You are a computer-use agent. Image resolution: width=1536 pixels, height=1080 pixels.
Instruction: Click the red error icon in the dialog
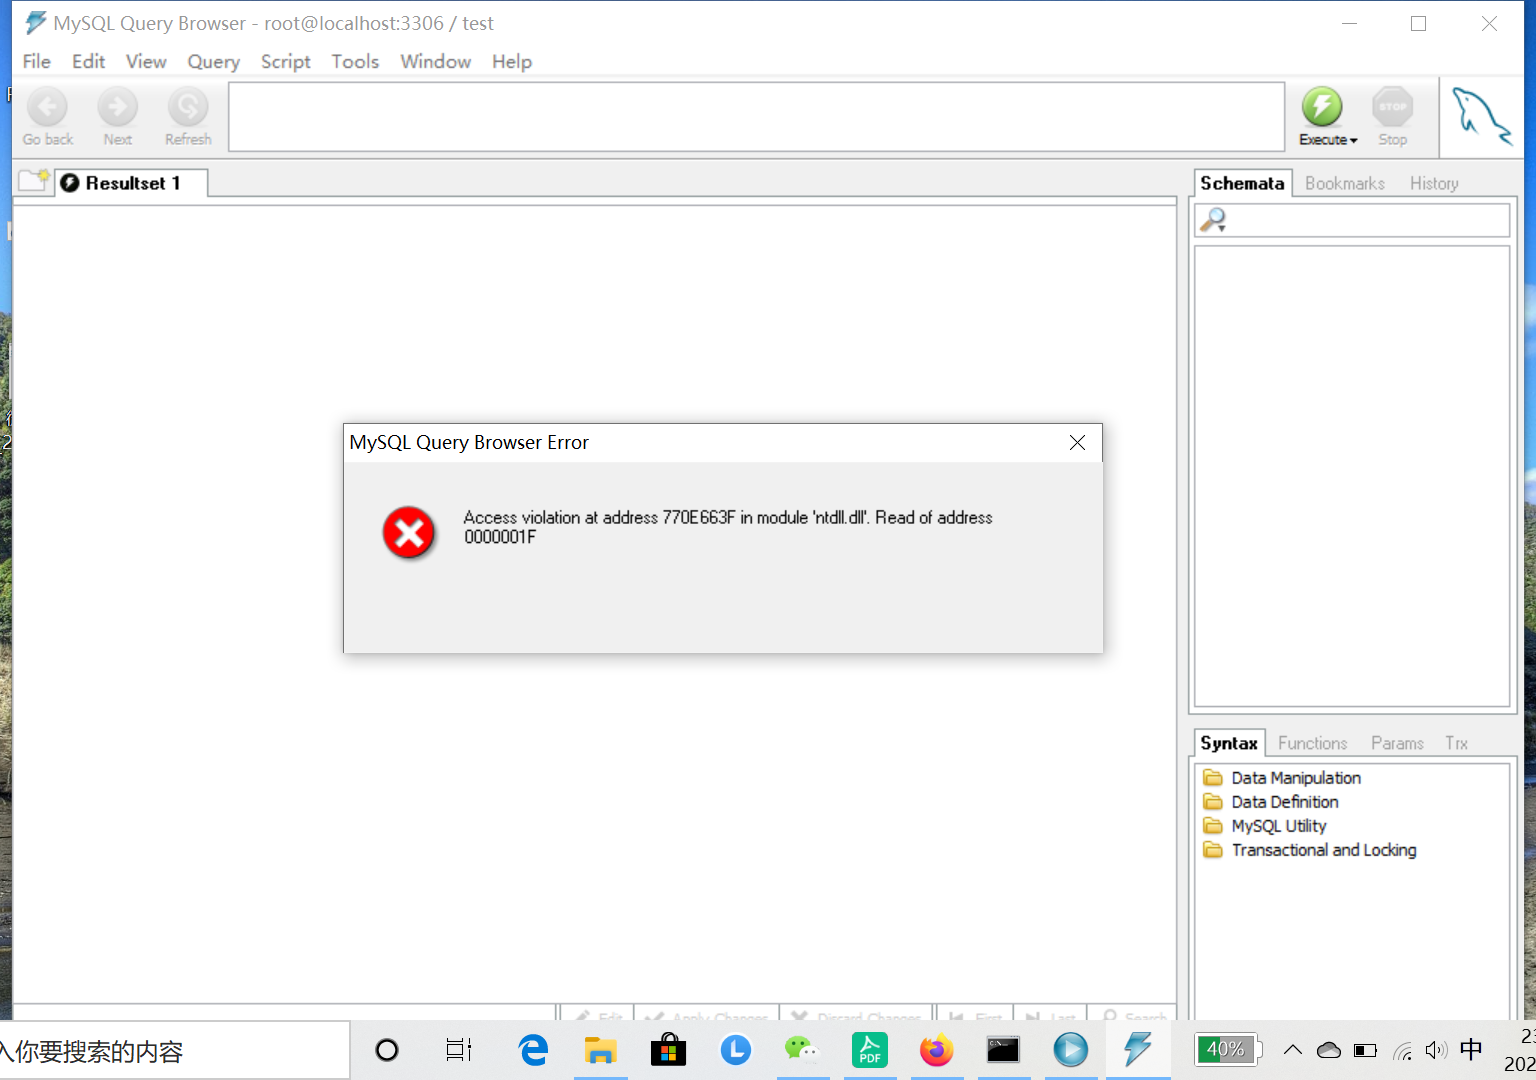409,532
